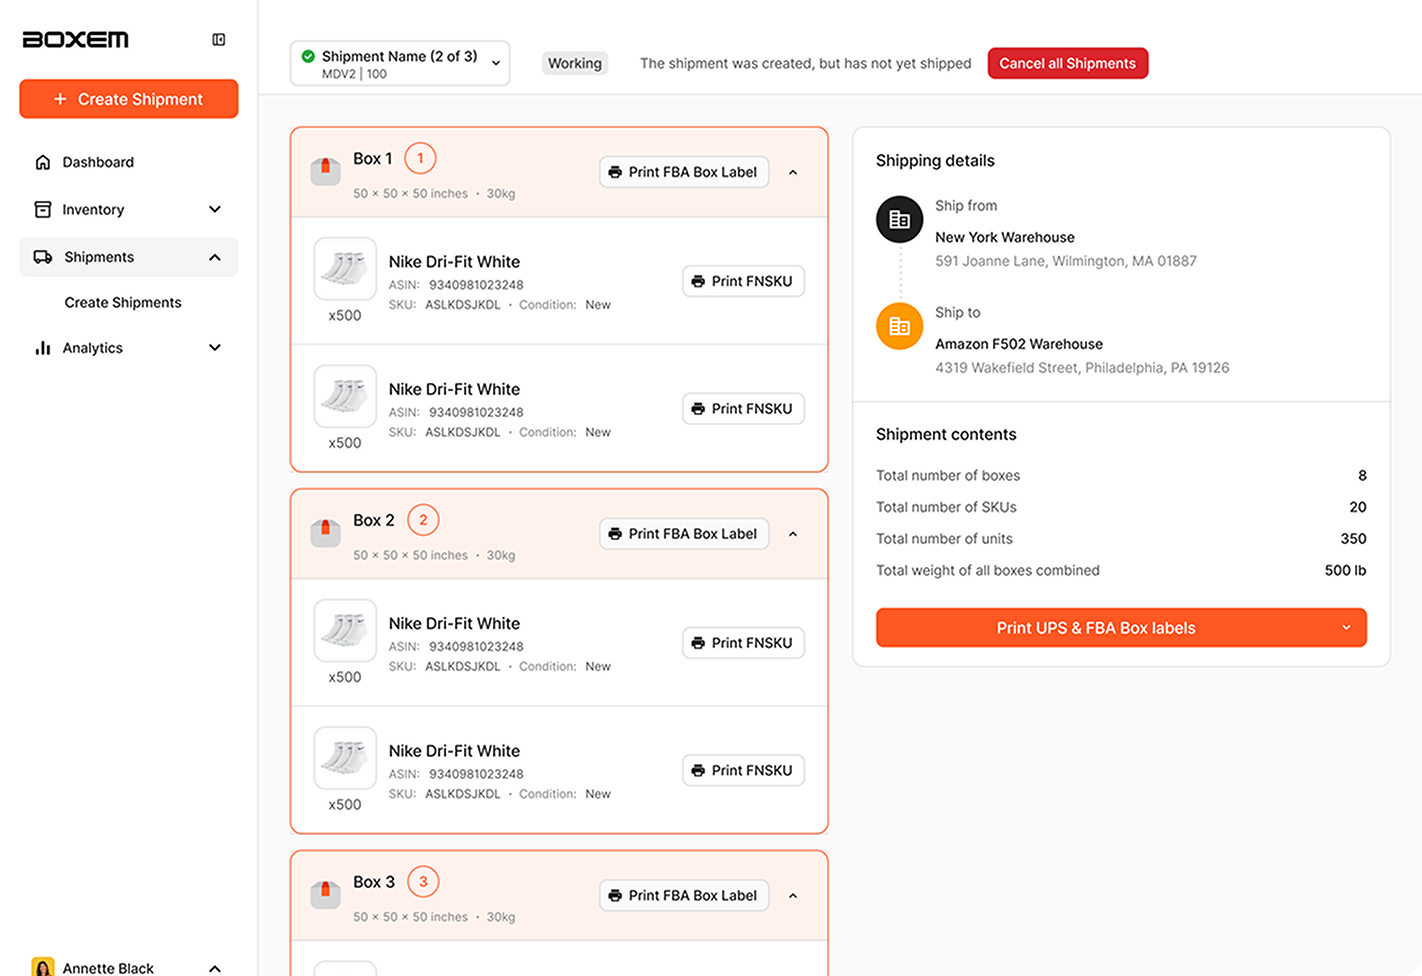This screenshot has height=976, width=1422.
Task: Click the Shipment contents heading
Action: coord(946,434)
